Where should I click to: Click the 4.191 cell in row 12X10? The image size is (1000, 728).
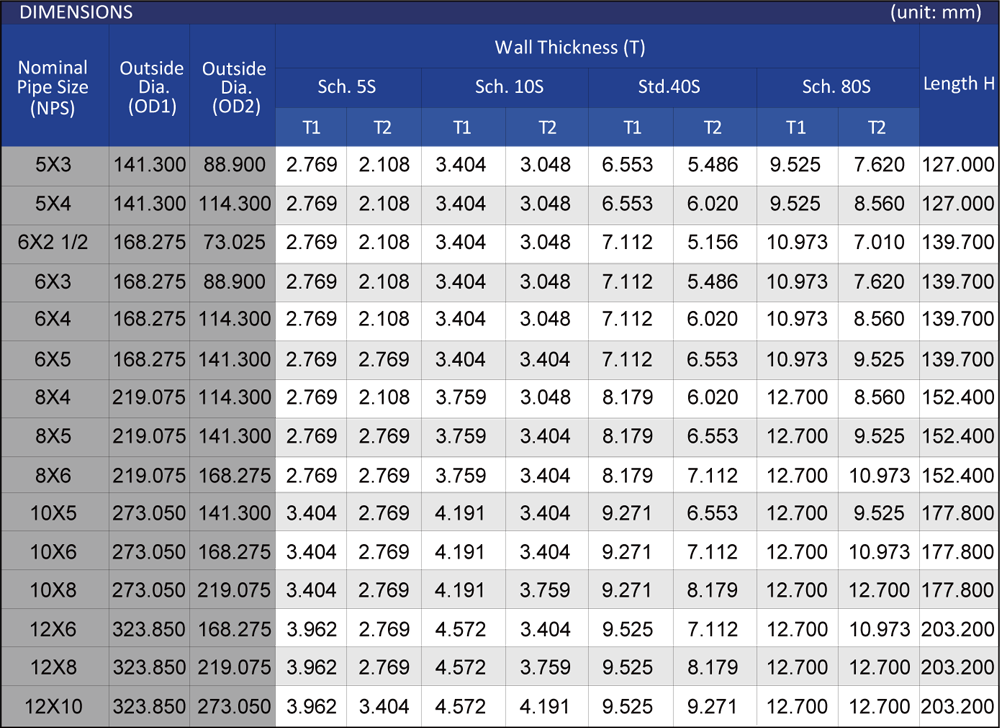pos(547,707)
